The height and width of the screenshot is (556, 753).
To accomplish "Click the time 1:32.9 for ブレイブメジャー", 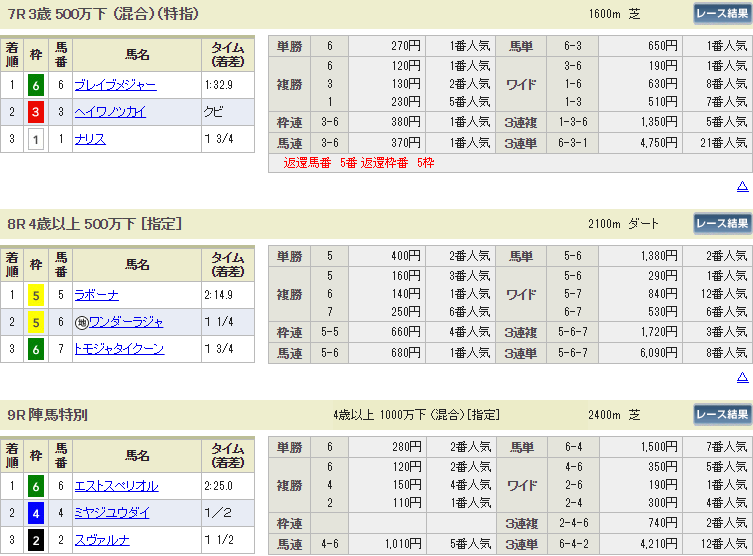I will tap(219, 85).
